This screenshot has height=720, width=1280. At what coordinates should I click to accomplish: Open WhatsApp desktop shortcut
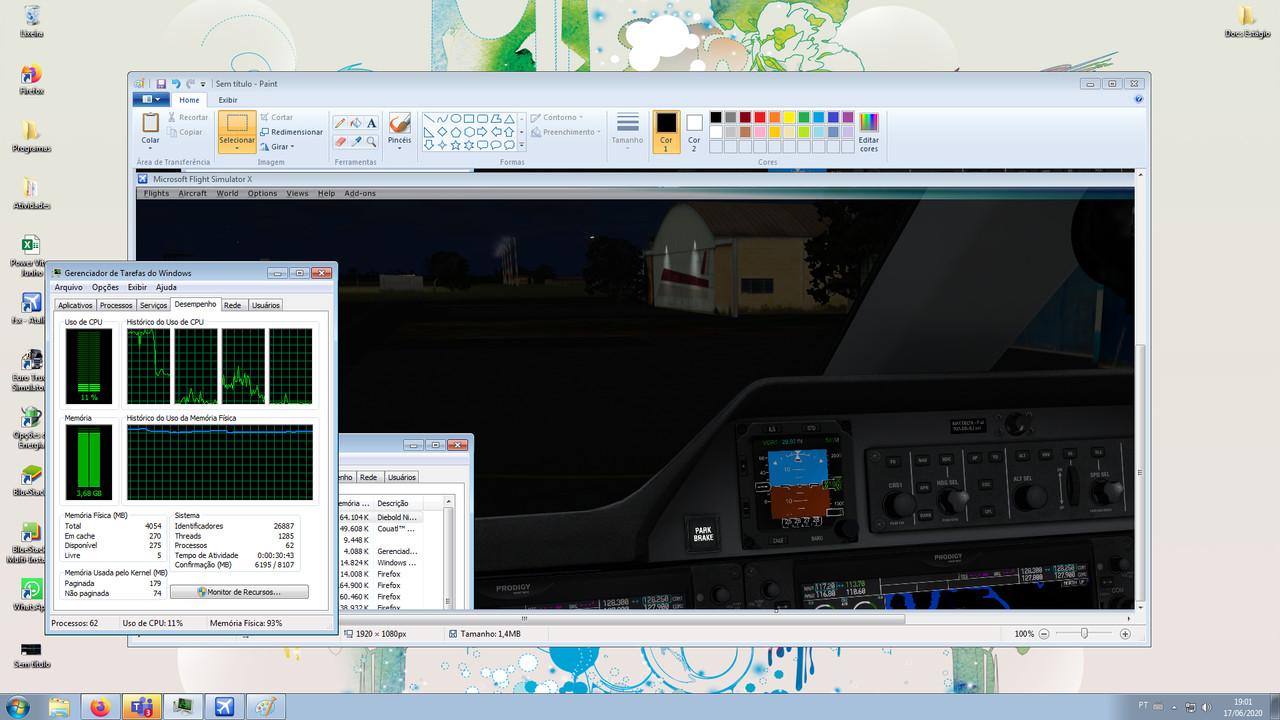31,594
